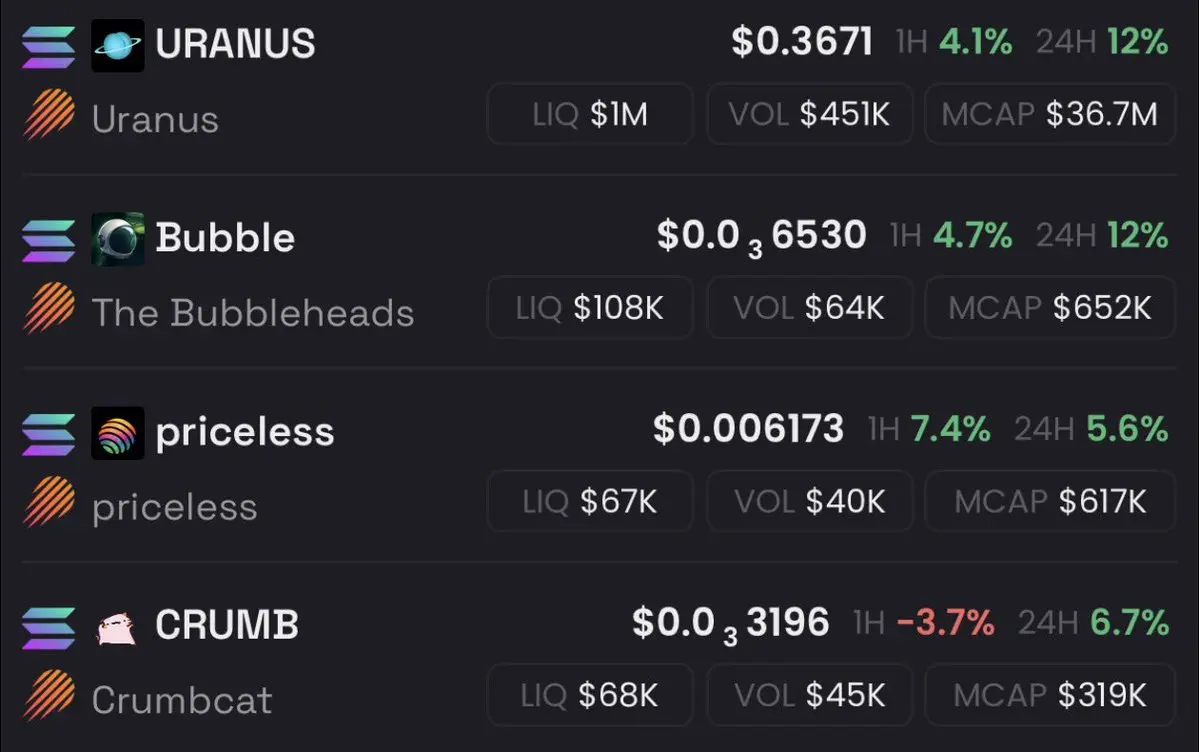1199x752 pixels.
Task: Click the Solana chain icon beside priceless
Action: 49,434
